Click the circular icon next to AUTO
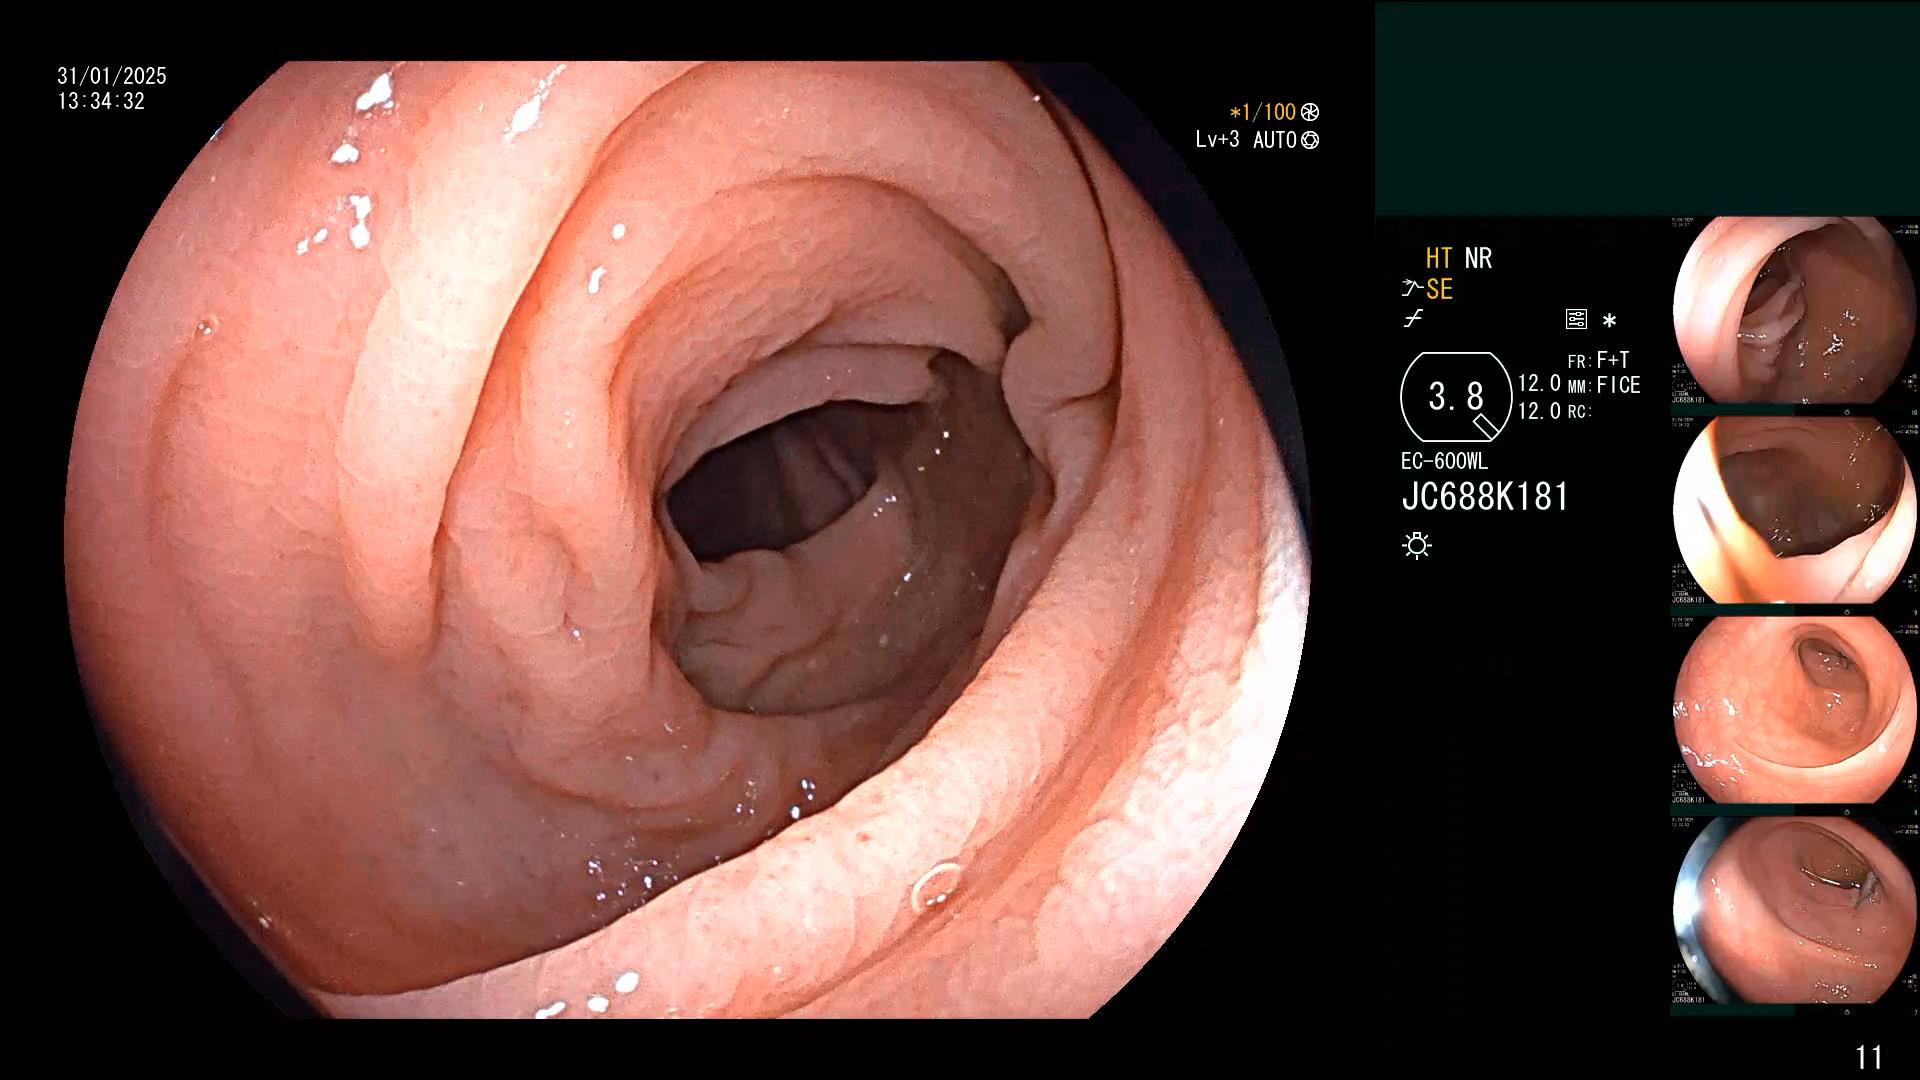 [x=1310, y=140]
